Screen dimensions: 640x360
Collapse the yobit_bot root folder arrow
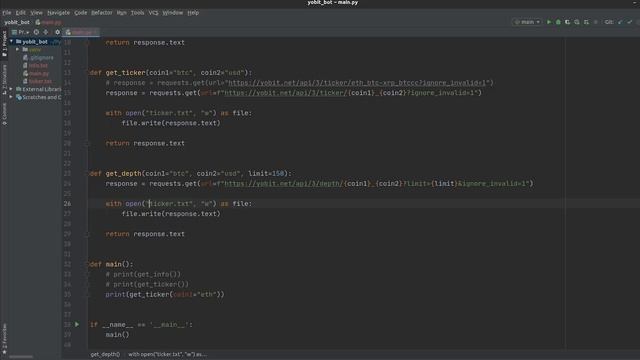11,42
